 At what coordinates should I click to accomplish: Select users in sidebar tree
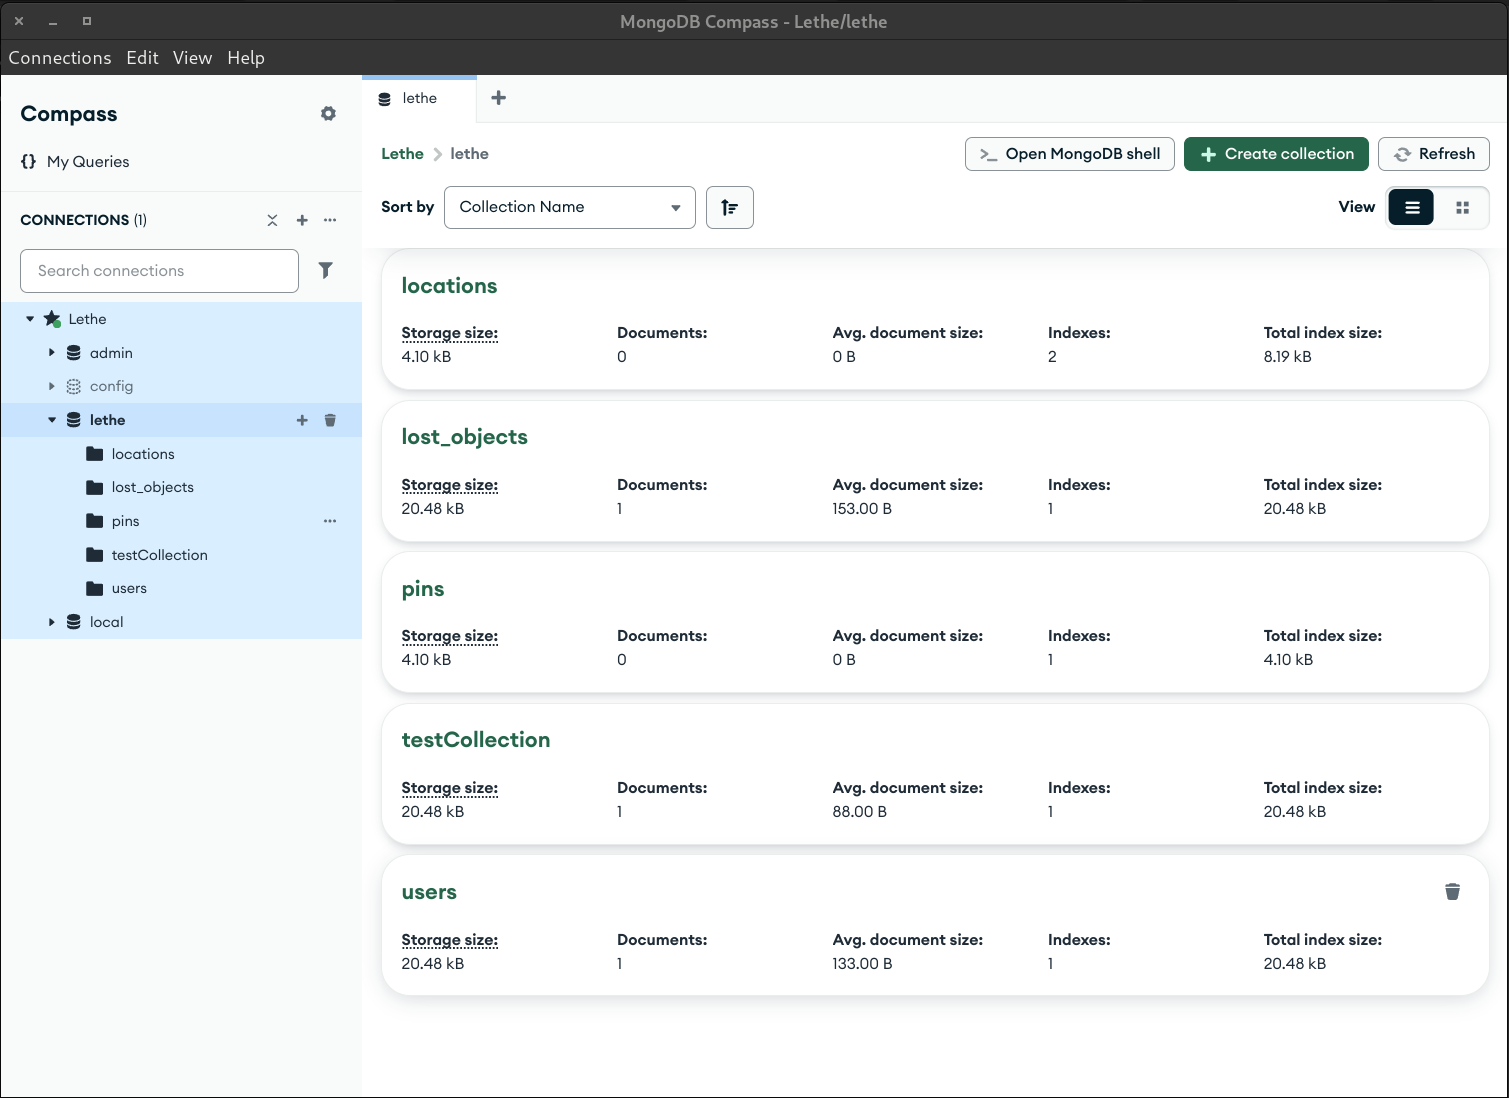coord(129,588)
